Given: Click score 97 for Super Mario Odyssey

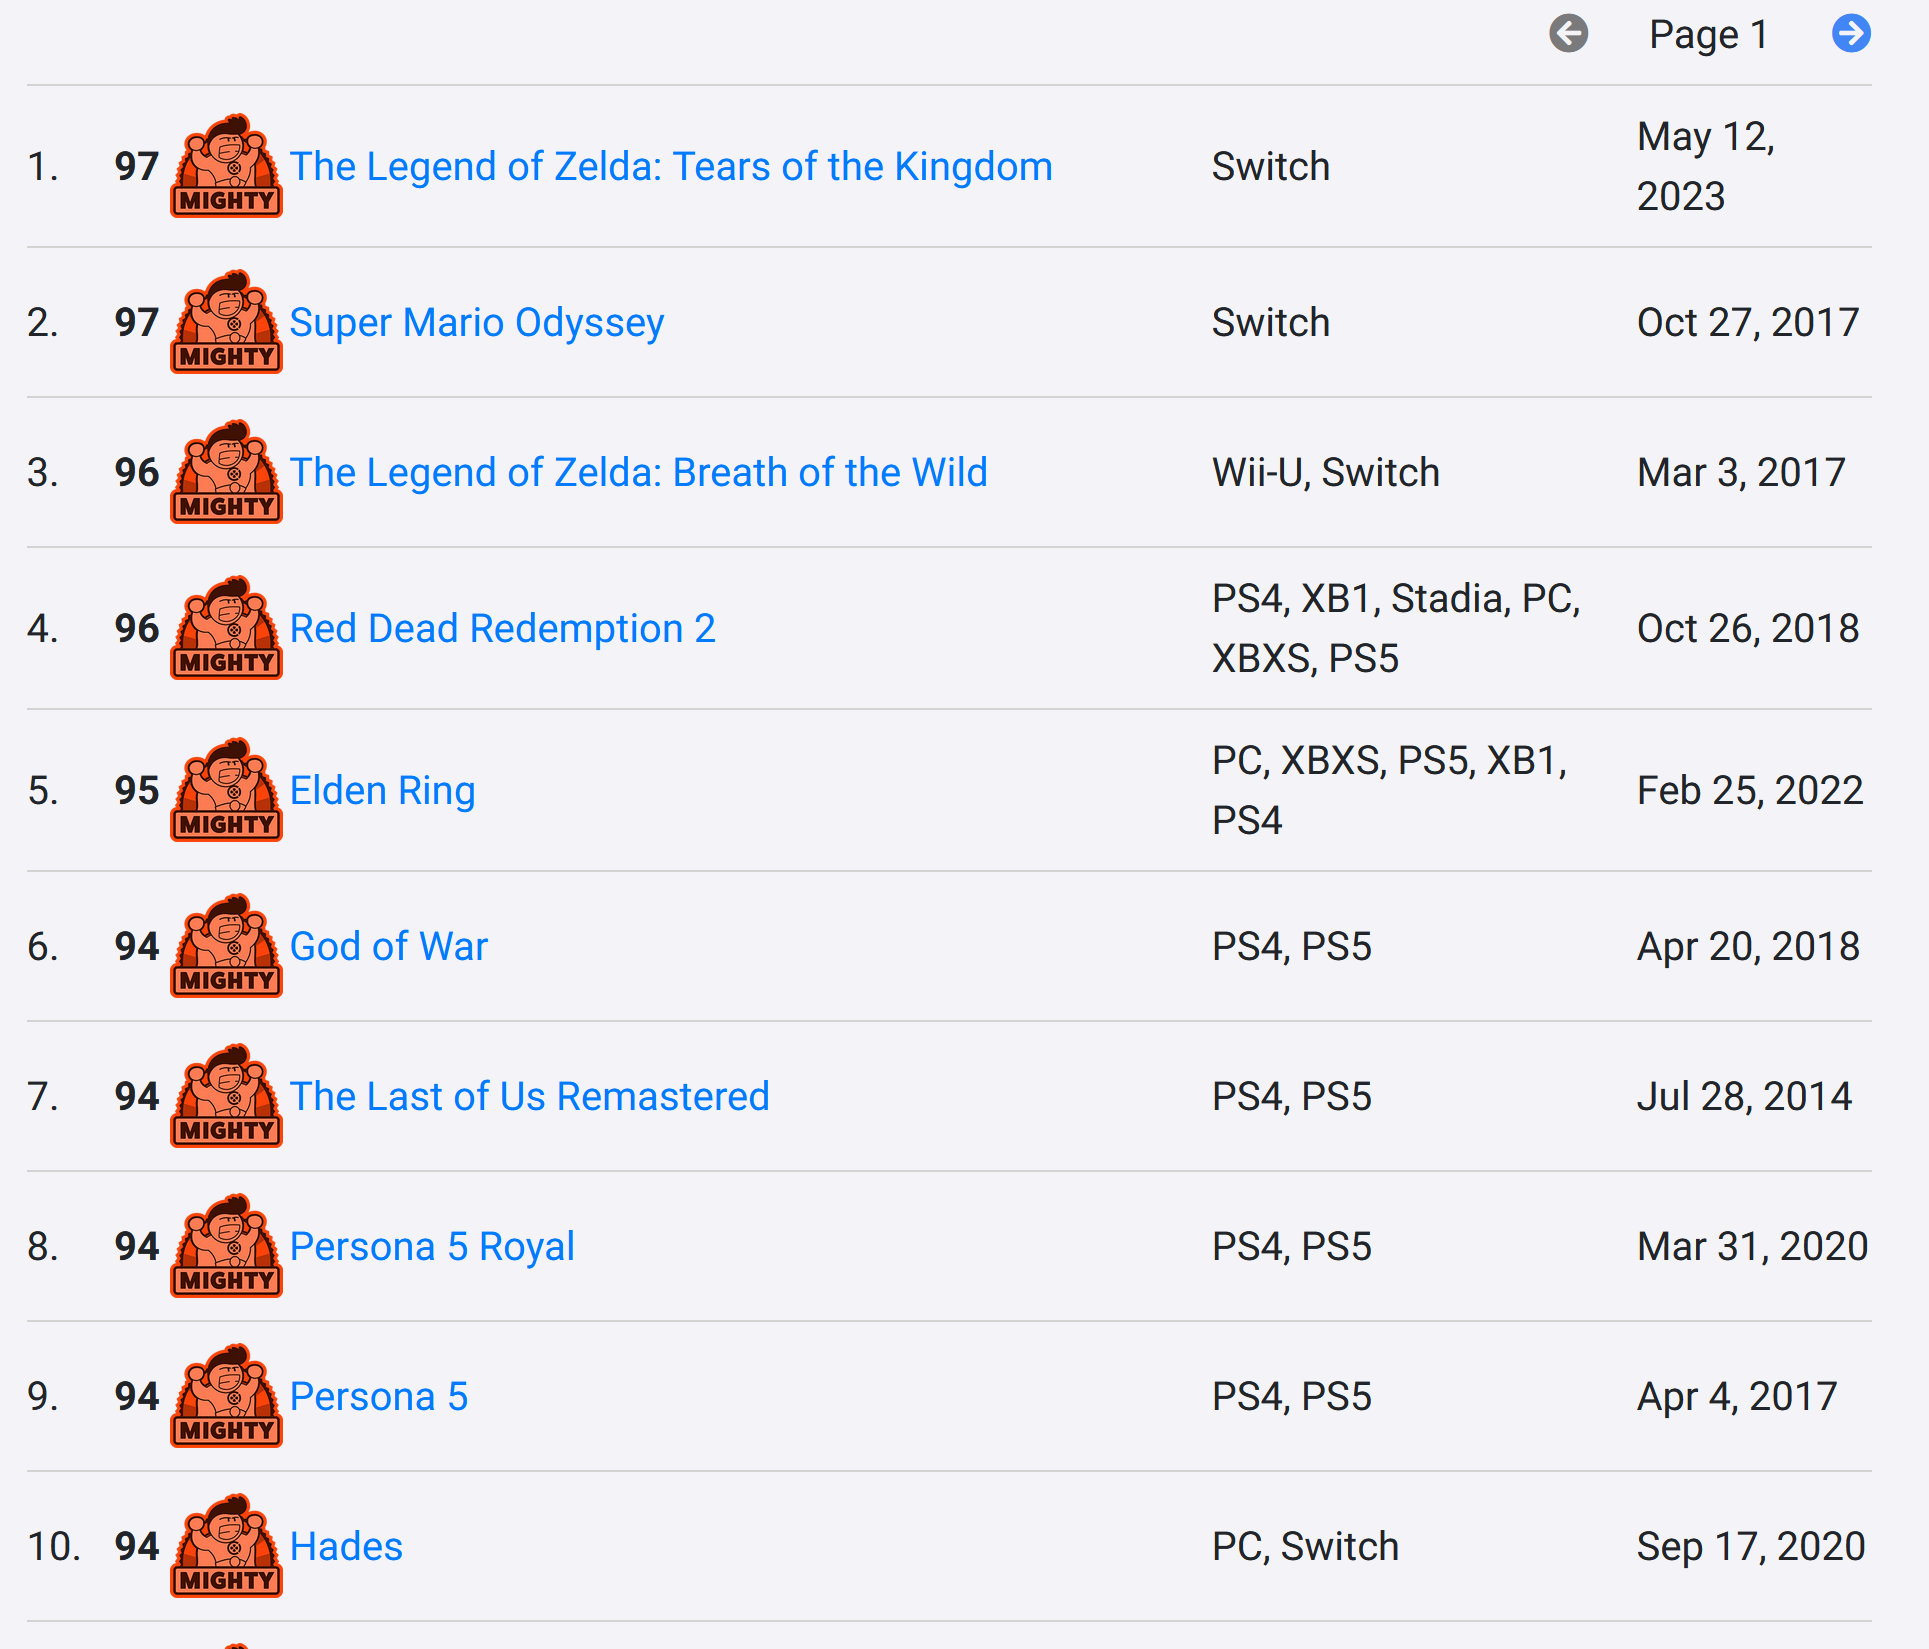Looking at the screenshot, I should click(137, 322).
